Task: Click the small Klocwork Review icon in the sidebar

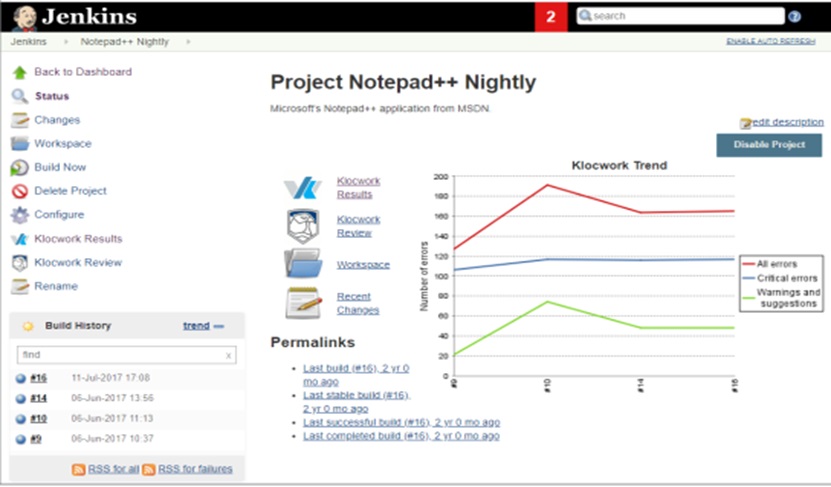Action: (x=20, y=263)
